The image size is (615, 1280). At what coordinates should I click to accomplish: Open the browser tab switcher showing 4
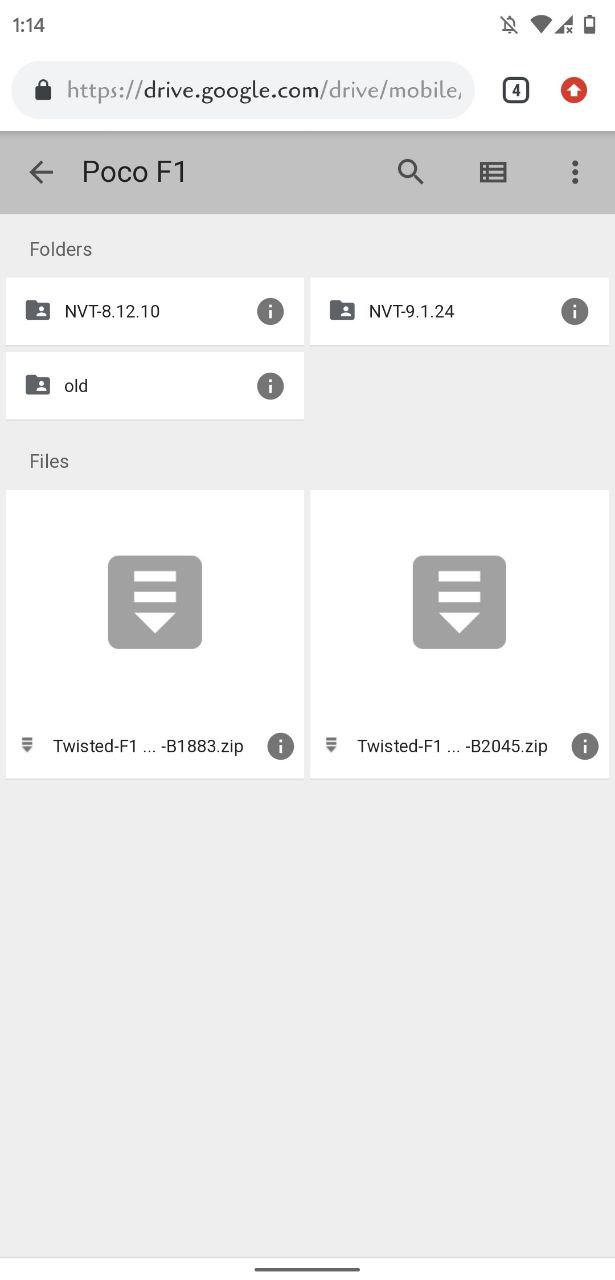[x=515, y=91]
